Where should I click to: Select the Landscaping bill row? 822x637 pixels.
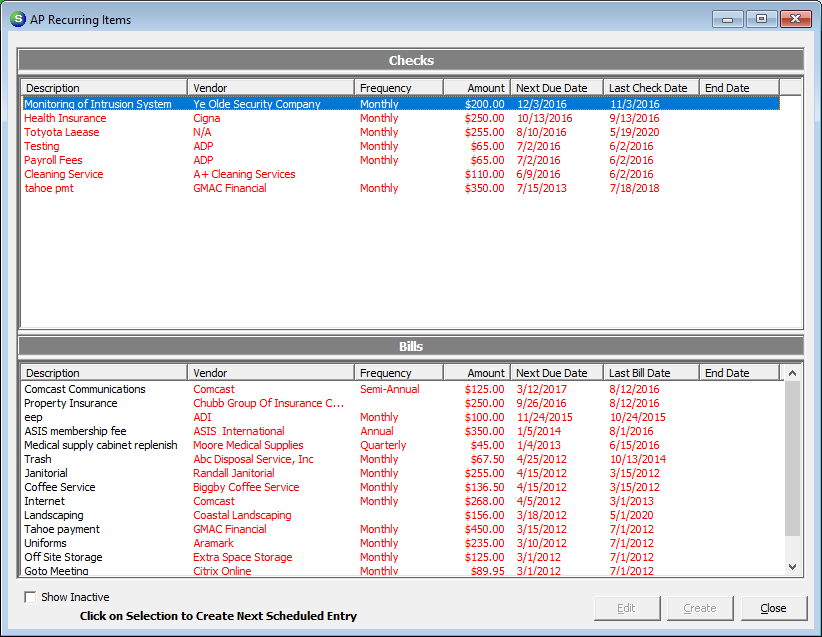401,515
